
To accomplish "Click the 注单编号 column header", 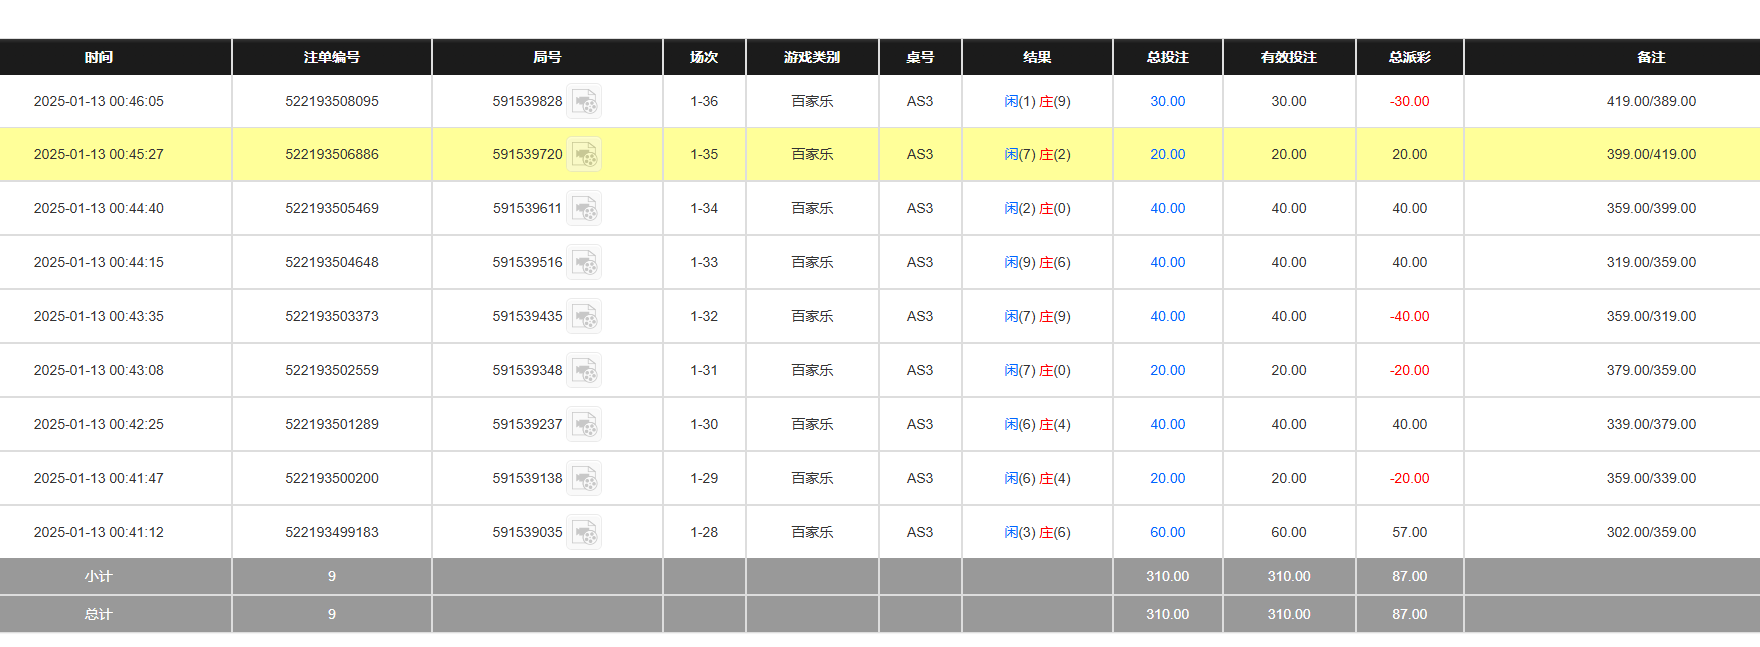I will (332, 58).
